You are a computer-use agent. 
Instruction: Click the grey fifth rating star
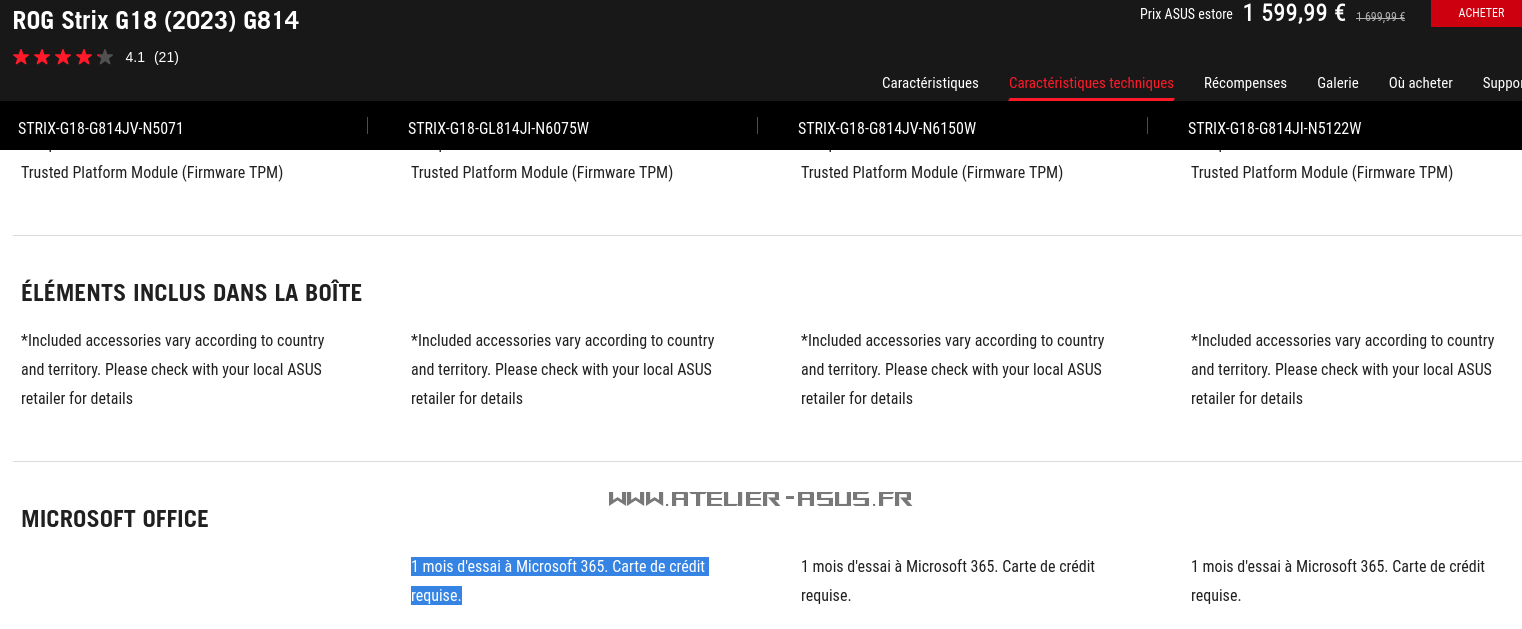pyautogui.click(x=105, y=57)
